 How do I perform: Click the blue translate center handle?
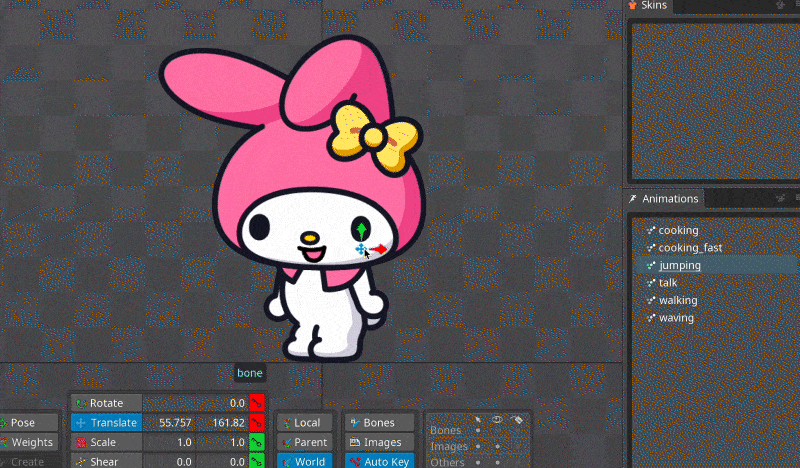point(361,249)
